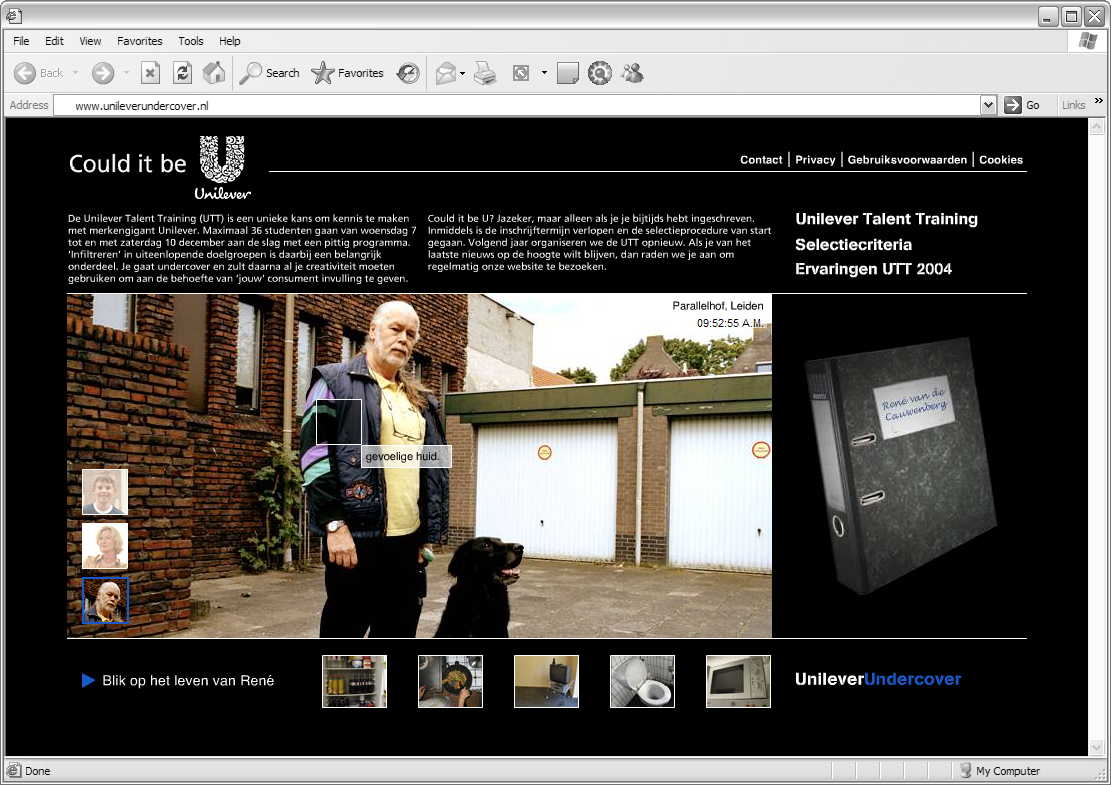1111x785 pixels.
Task: Click the Messenger people icon
Action: pos(632,73)
